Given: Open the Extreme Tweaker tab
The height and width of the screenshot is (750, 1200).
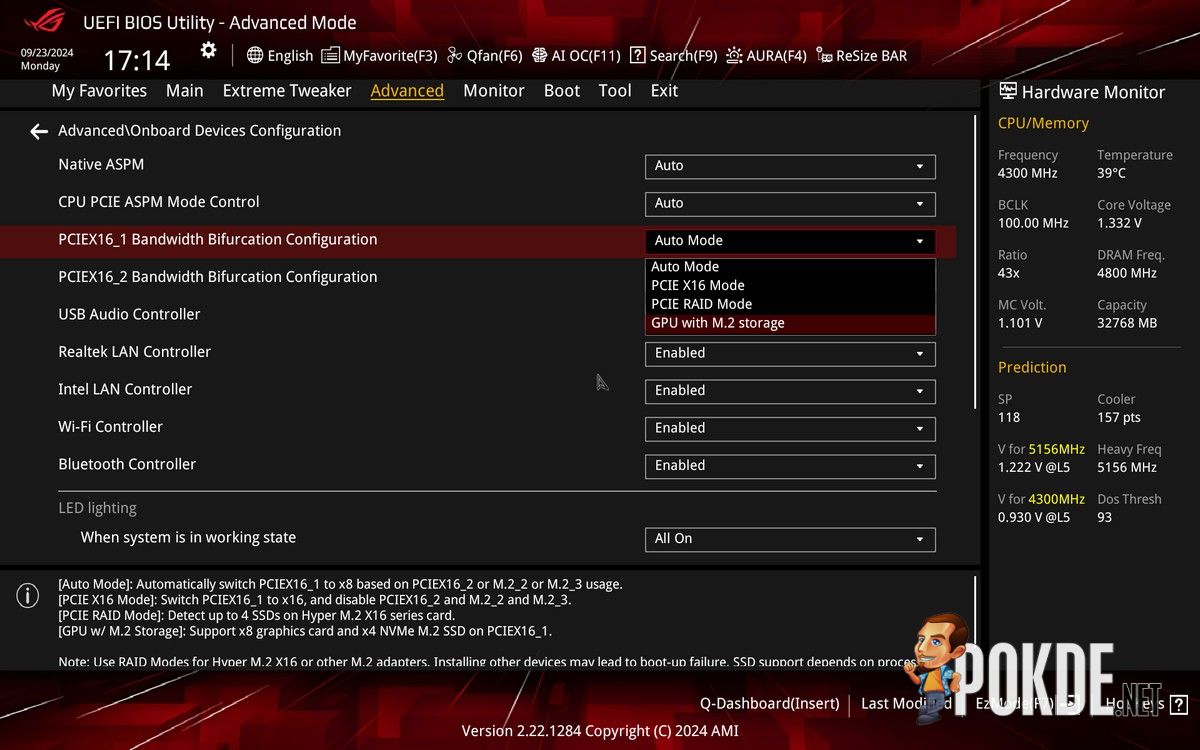Looking at the screenshot, I should [x=287, y=90].
